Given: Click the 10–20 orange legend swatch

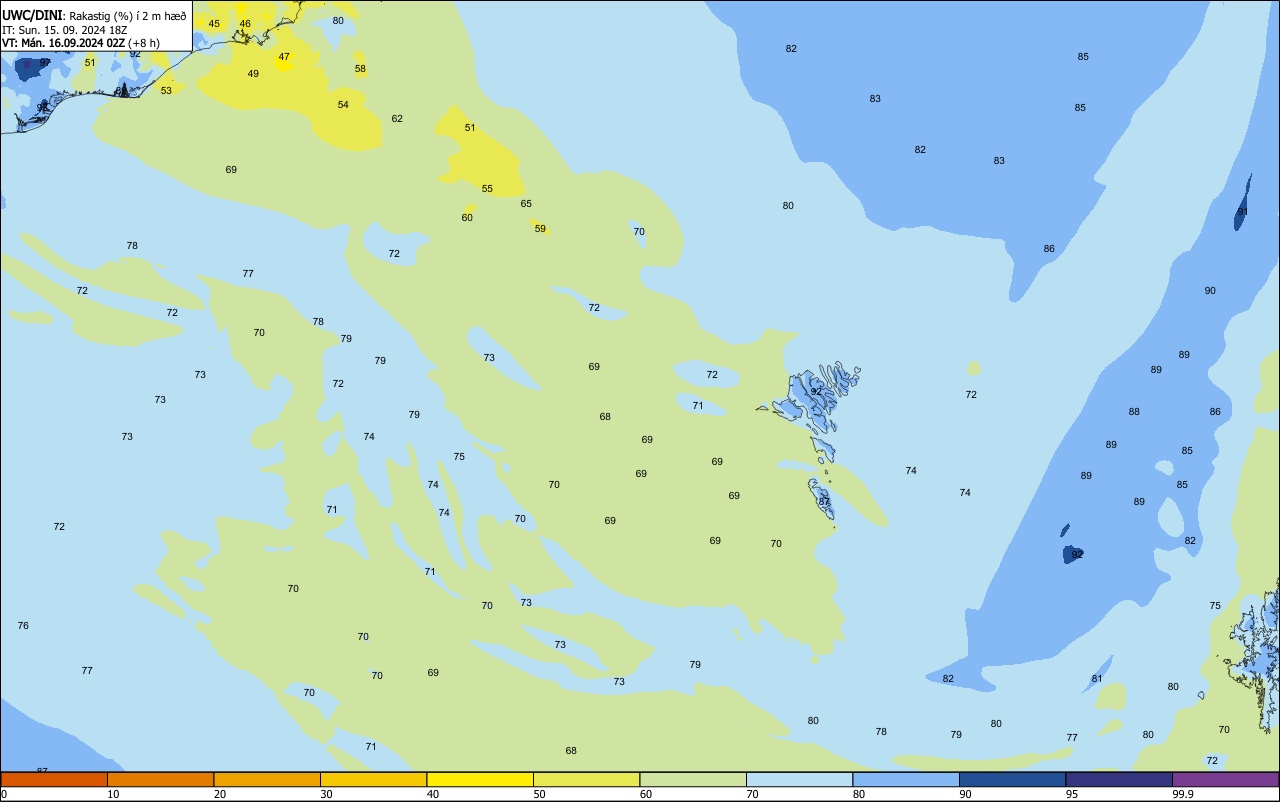Looking at the screenshot, I should click(x=161, y=779).
